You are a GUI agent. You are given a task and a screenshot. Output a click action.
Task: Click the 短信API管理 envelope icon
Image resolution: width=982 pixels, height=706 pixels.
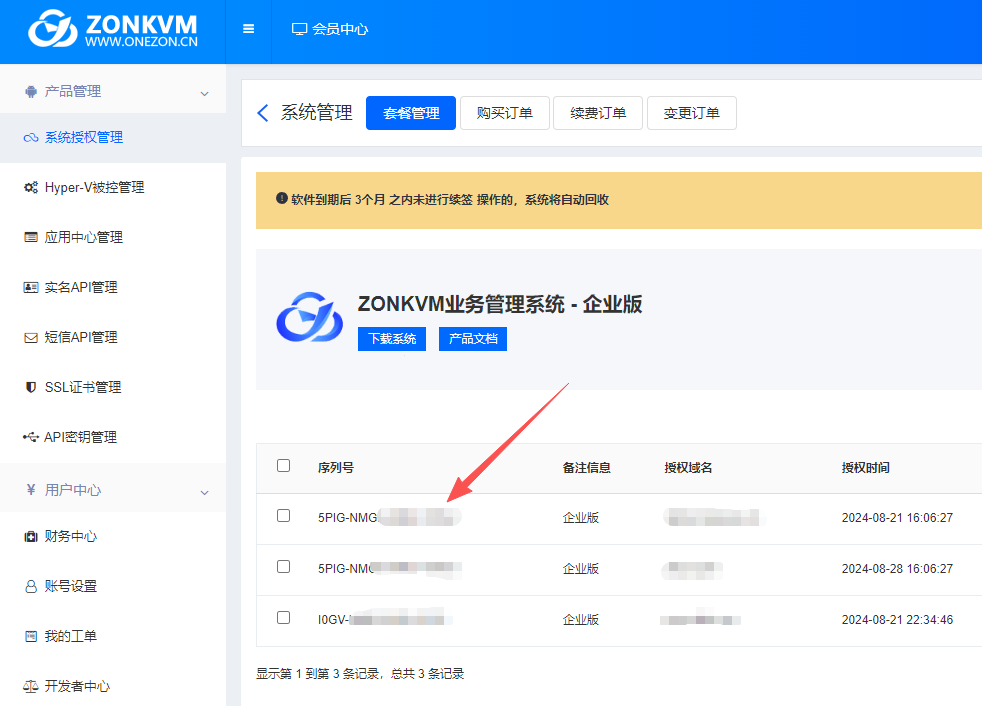click(x=31, y=337)
